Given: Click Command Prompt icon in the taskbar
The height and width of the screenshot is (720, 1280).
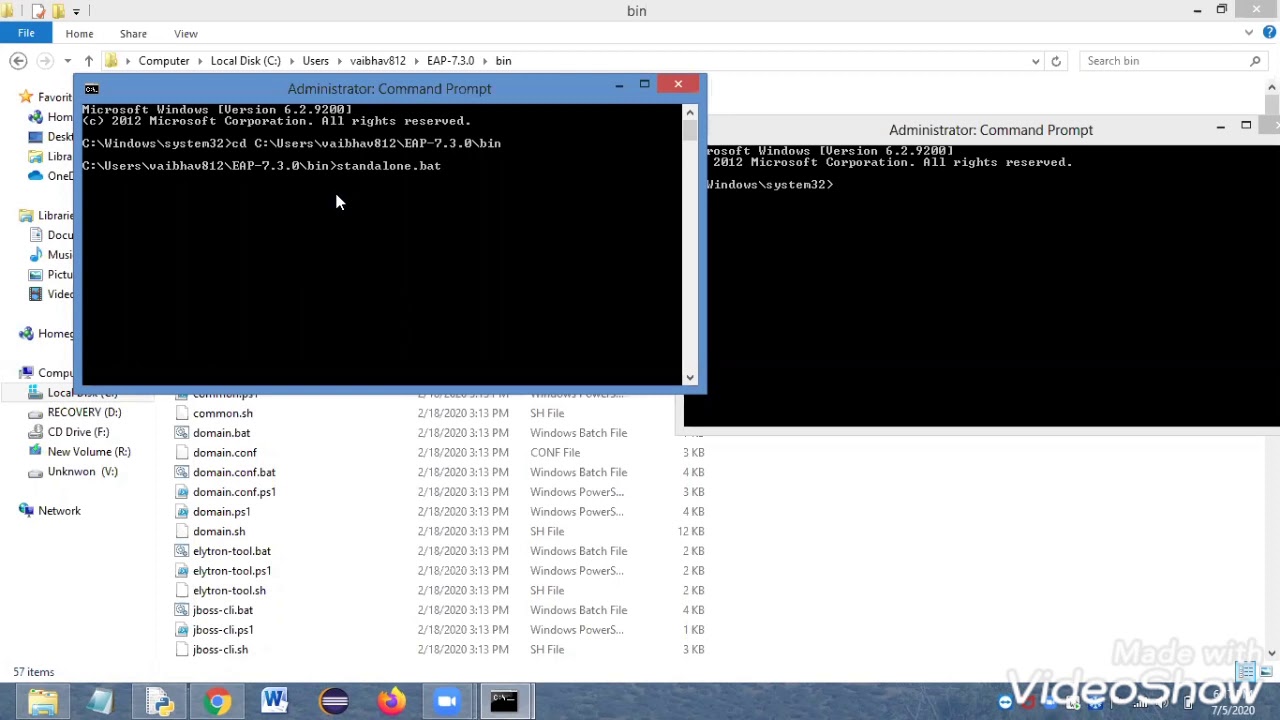Looking at the screenshot, I should point(504,701).
